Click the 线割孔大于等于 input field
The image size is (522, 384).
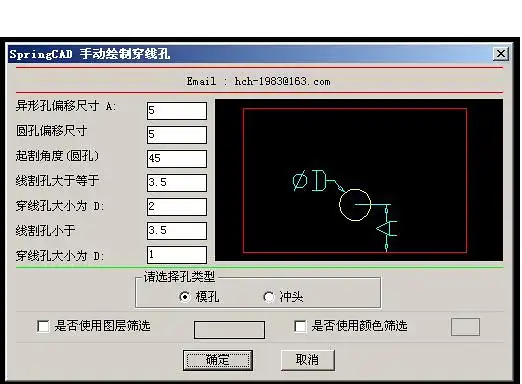click(x=177, y=183)
